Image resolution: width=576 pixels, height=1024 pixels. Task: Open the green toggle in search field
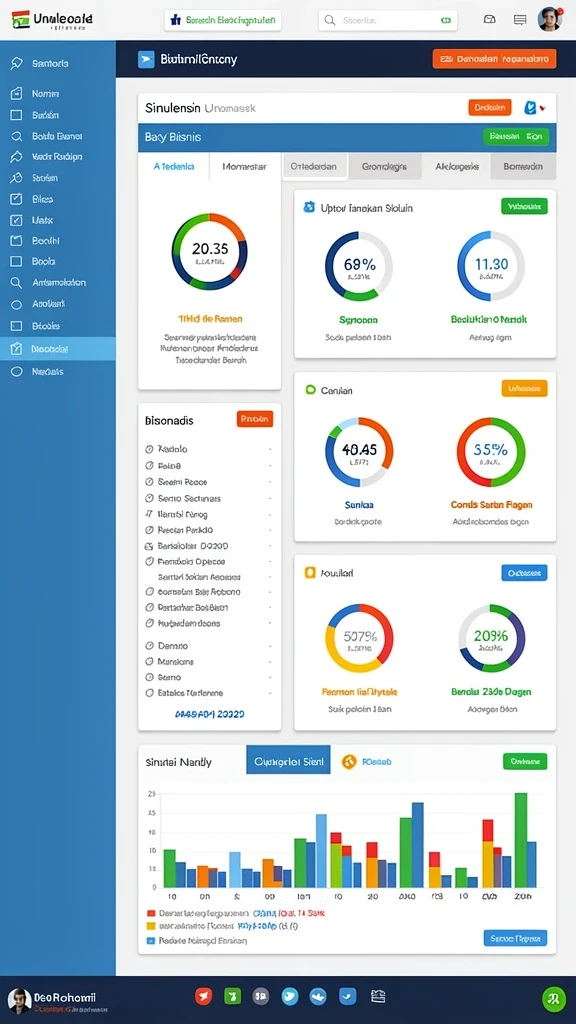pyautogui.click(x=446, y=20)
